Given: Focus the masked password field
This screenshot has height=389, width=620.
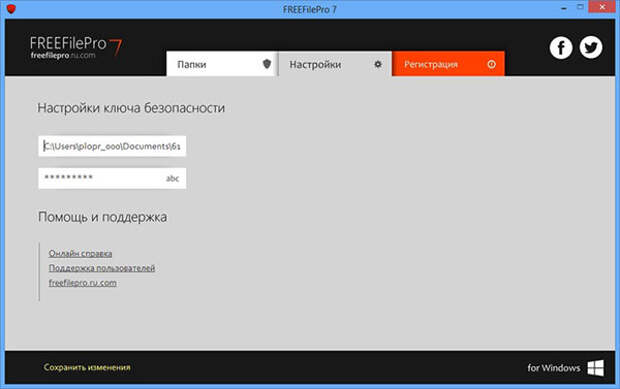Looking at the screenshot, I should [x=112, y=178].
